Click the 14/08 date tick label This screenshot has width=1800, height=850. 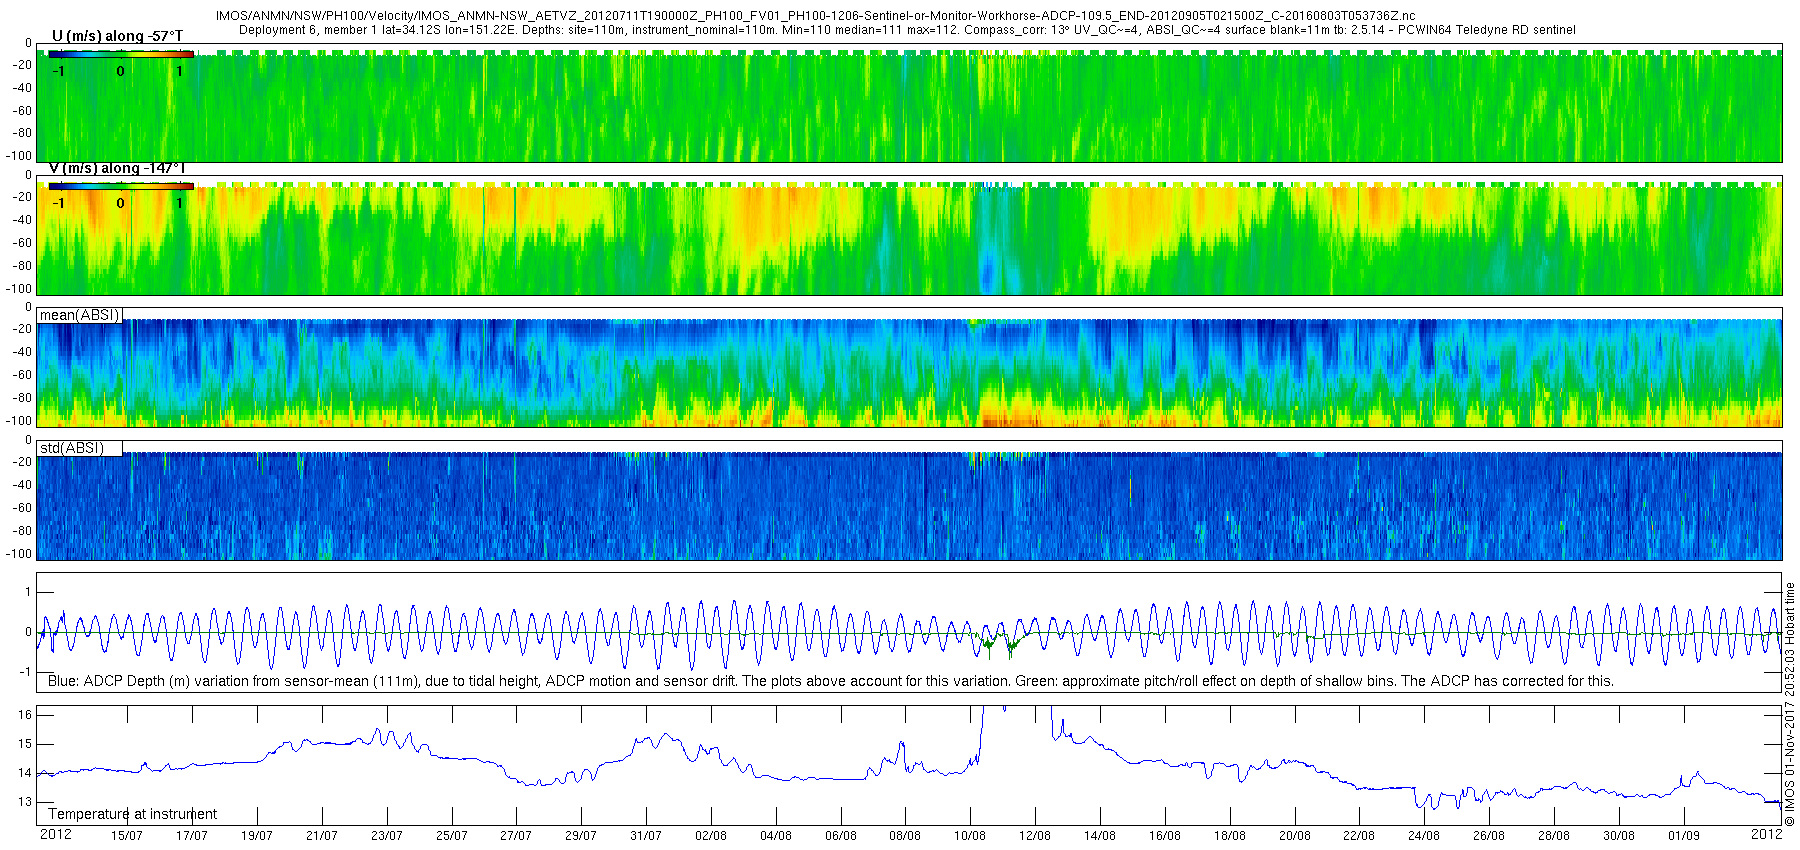(1099, 836)
